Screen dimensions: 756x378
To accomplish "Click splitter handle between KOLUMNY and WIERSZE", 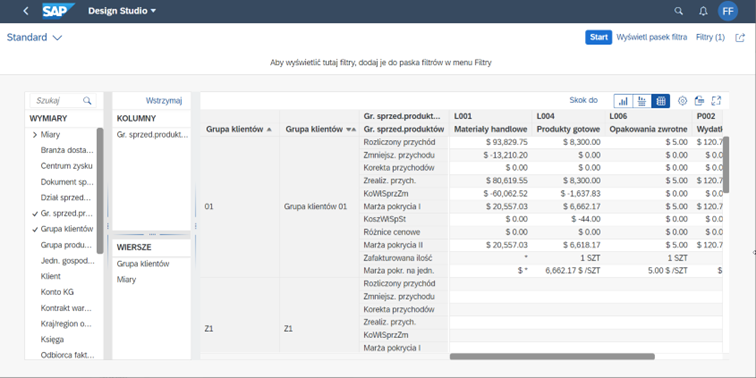I will click(x=152, y=234).
